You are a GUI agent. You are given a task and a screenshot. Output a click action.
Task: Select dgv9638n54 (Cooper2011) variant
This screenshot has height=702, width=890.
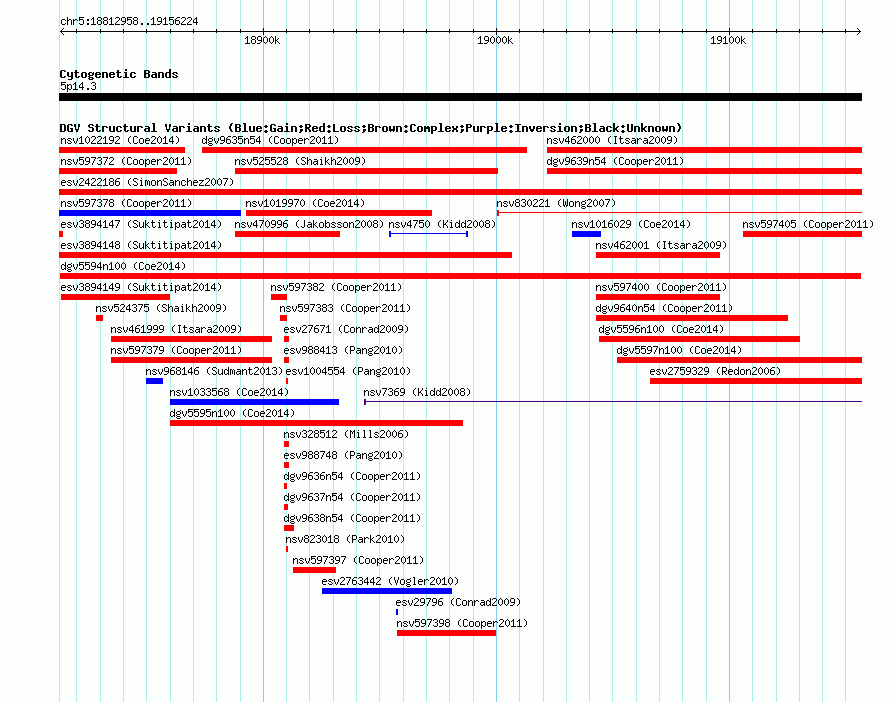tap(352, 518)
